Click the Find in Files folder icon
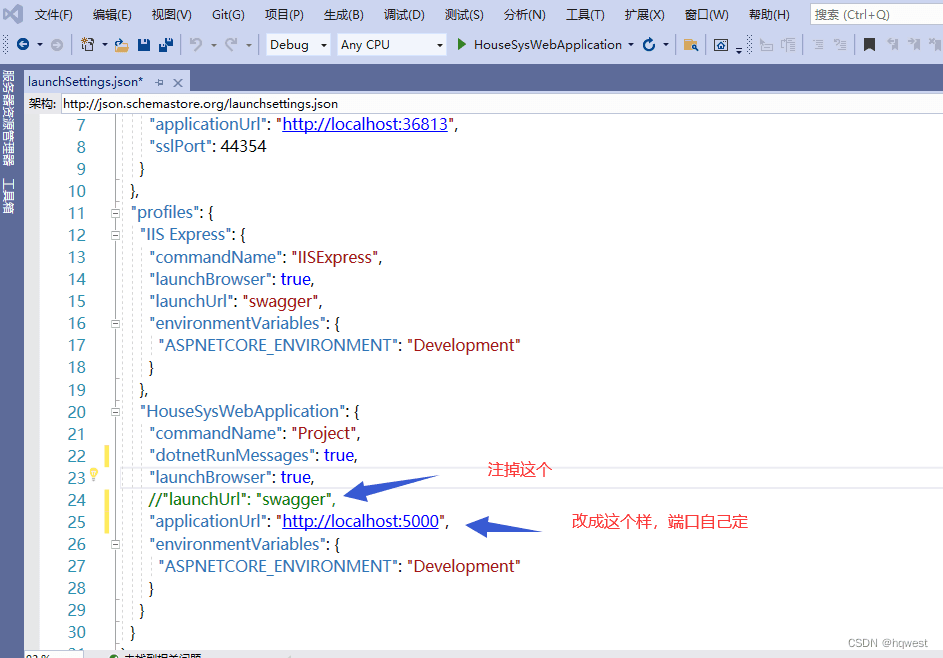 point(691,45)
